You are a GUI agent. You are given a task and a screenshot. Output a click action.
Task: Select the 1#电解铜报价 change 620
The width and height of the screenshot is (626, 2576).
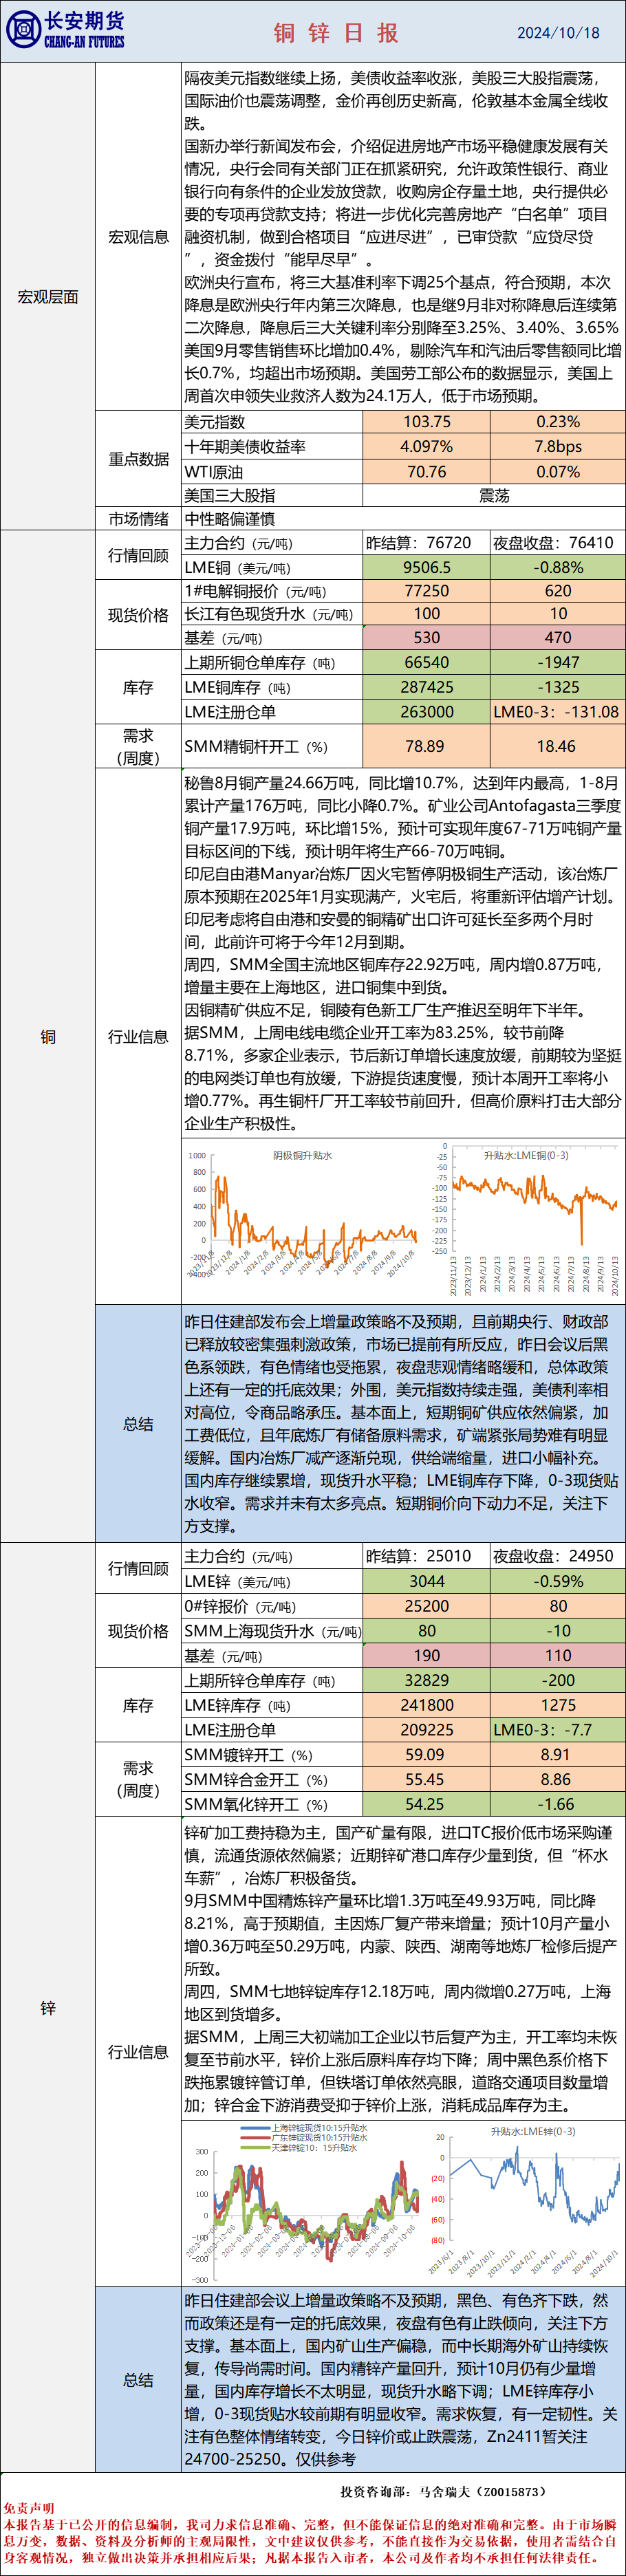(x=558, y=591)
